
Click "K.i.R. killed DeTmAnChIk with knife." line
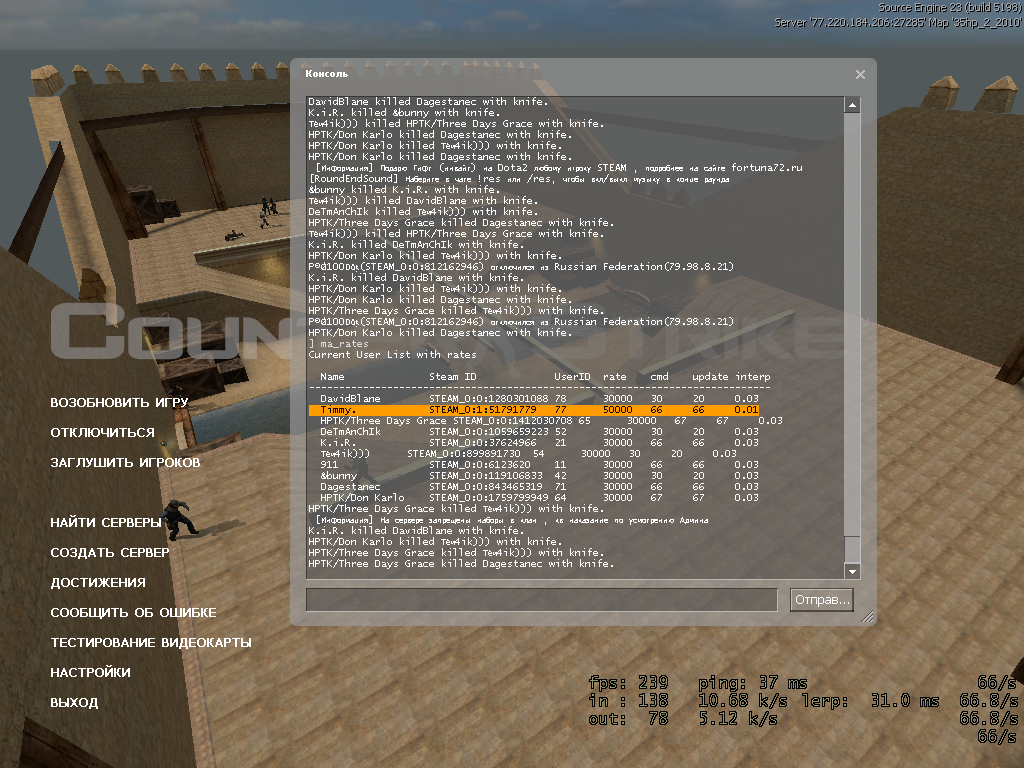click(x=416, y=245)
